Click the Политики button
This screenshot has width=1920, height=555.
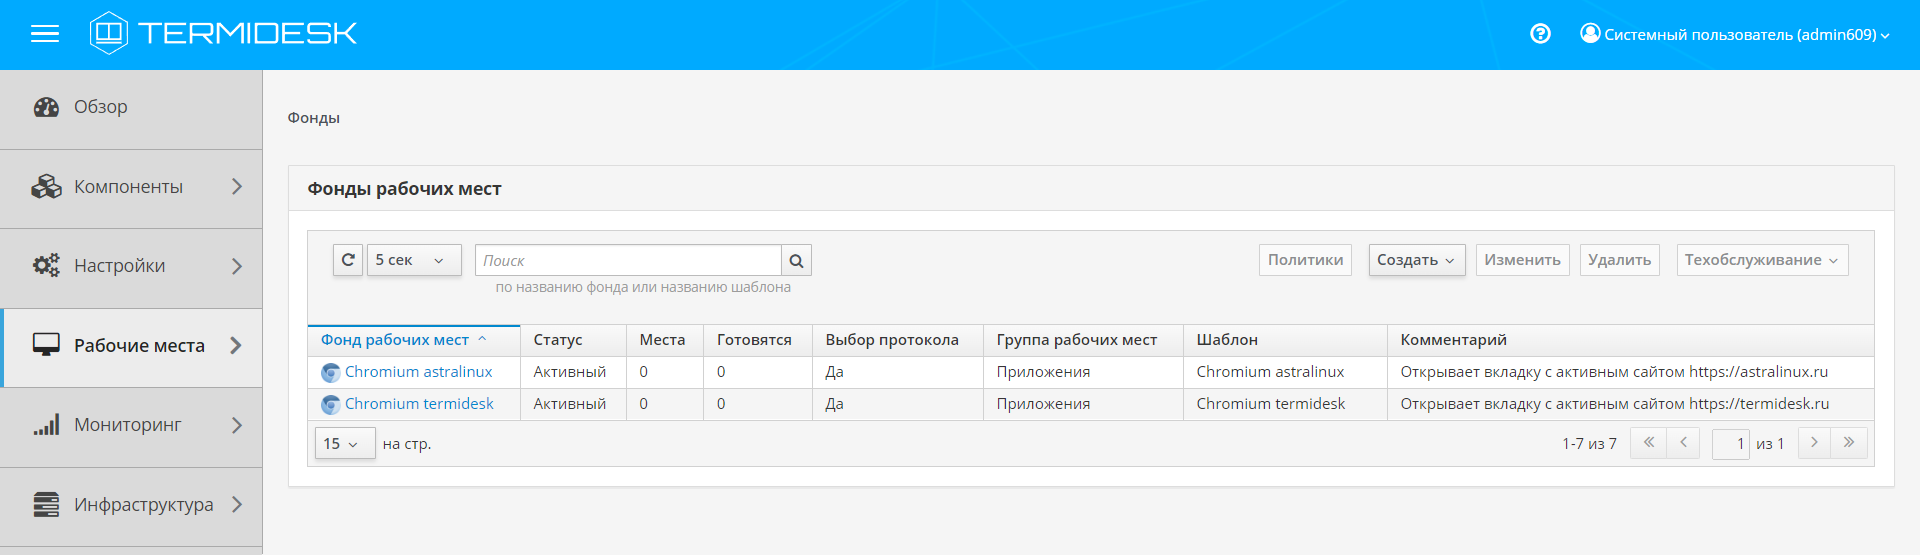click(1305, 260)
